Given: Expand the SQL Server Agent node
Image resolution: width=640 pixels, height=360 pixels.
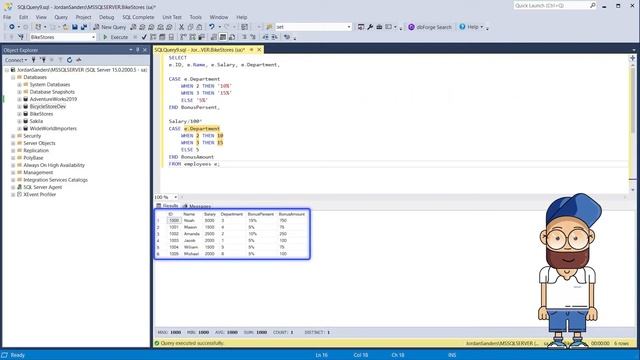Looking at the screenshot, I should [13, 187].
